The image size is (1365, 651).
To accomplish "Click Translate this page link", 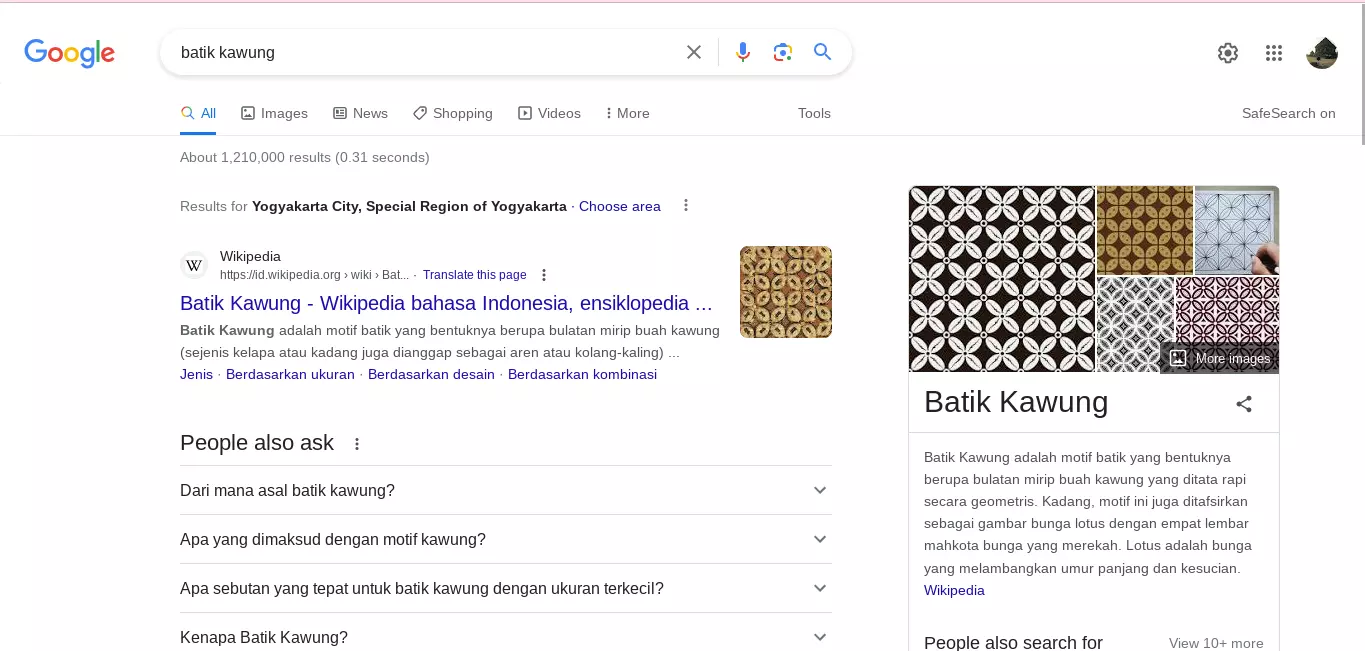I will [474, 275].
